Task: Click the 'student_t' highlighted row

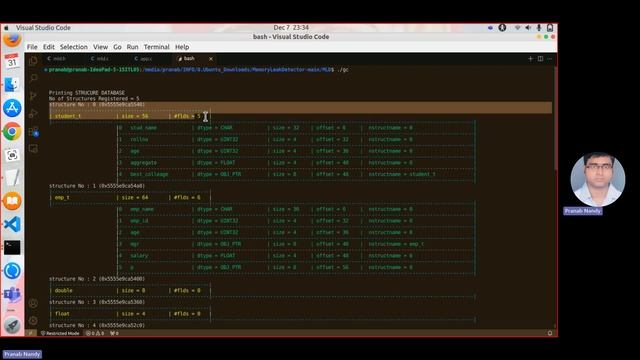Action: point(130,116)
